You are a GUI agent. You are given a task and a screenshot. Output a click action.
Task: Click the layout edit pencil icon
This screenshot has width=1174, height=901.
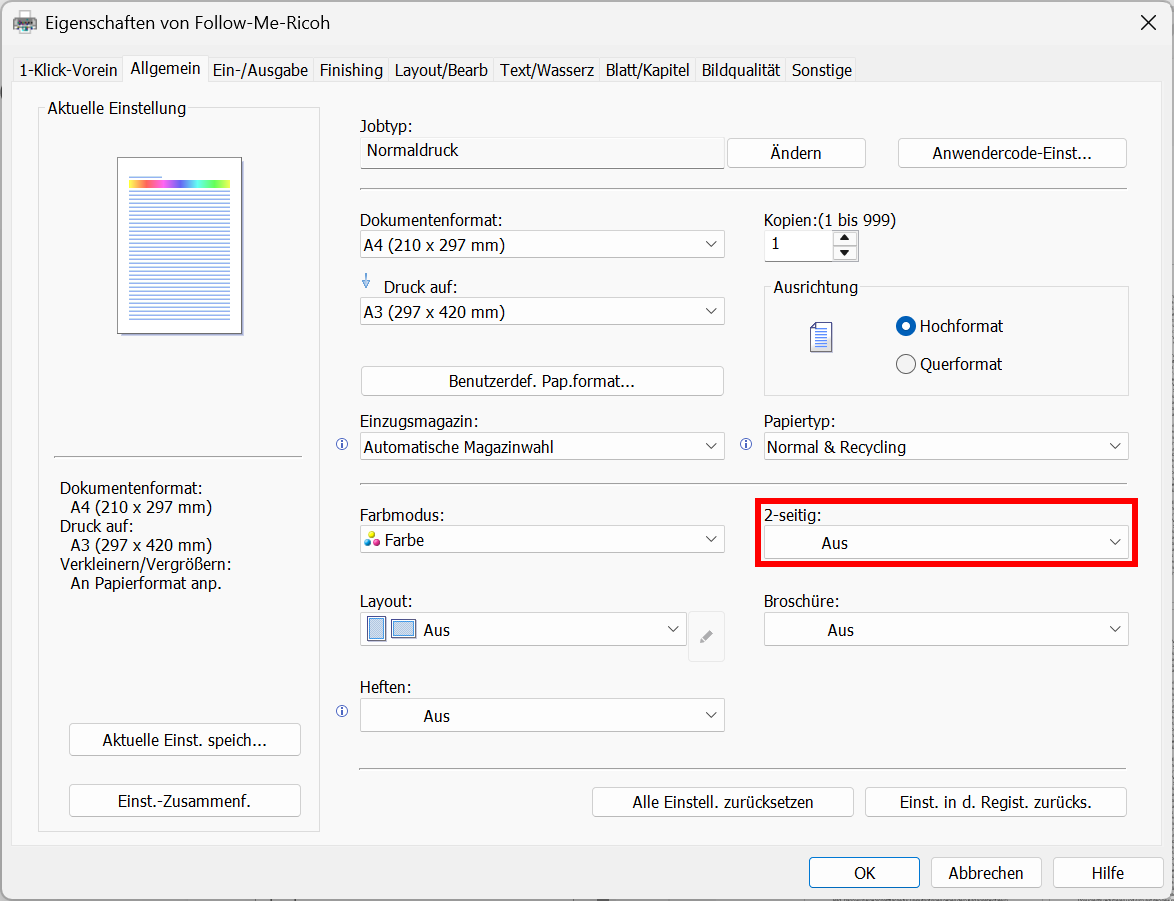[x=706, y=636]
